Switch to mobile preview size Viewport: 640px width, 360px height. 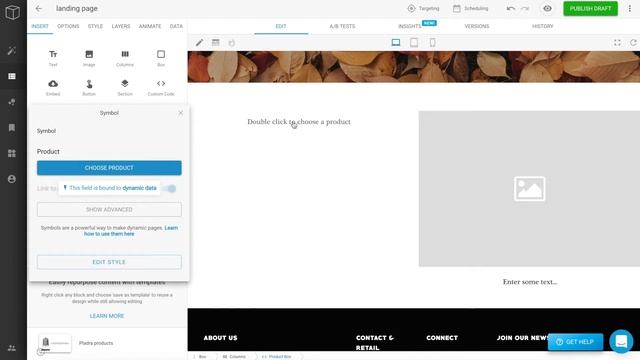[432, 42]
